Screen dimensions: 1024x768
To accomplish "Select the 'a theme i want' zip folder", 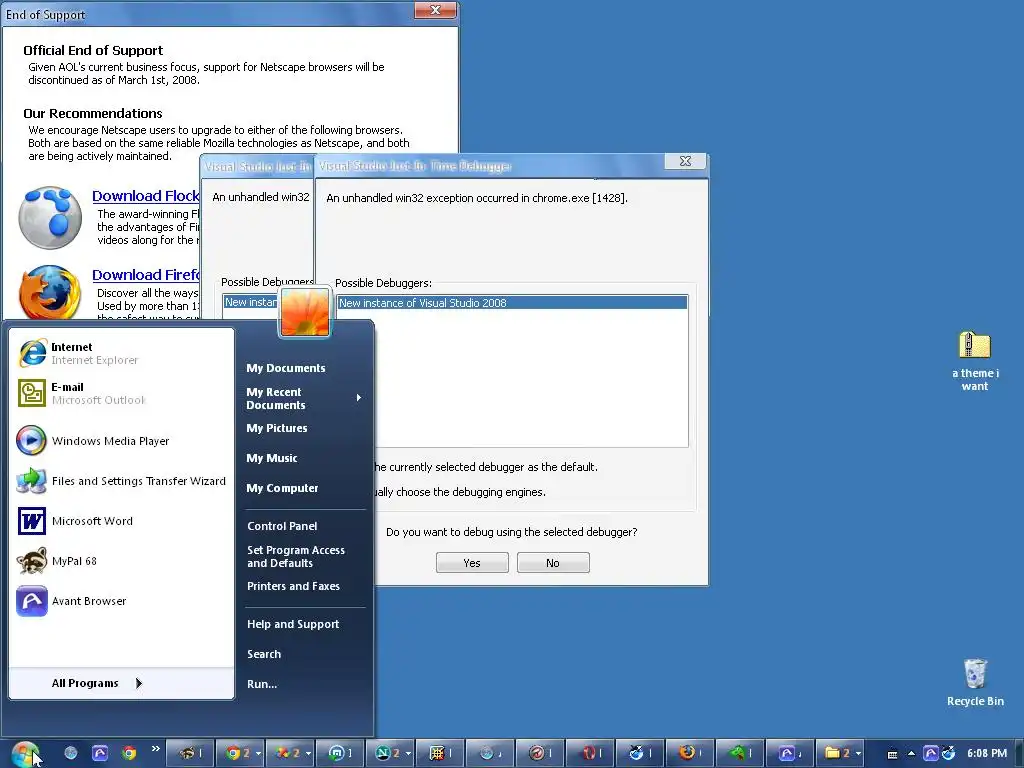I will 974,360.
